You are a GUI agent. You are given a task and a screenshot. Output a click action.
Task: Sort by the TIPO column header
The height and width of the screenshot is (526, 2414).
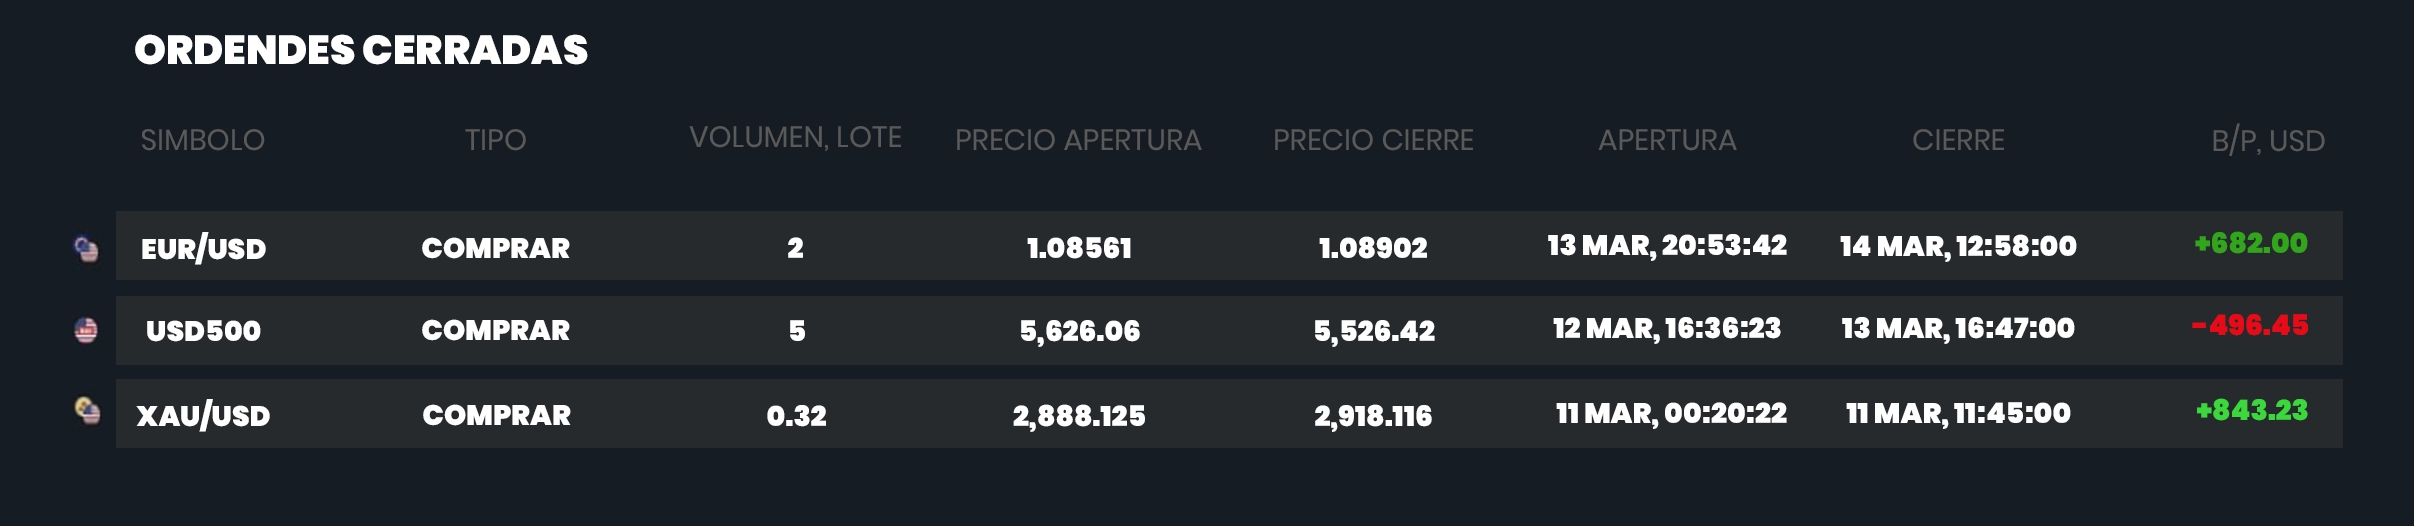click(495, 140)
